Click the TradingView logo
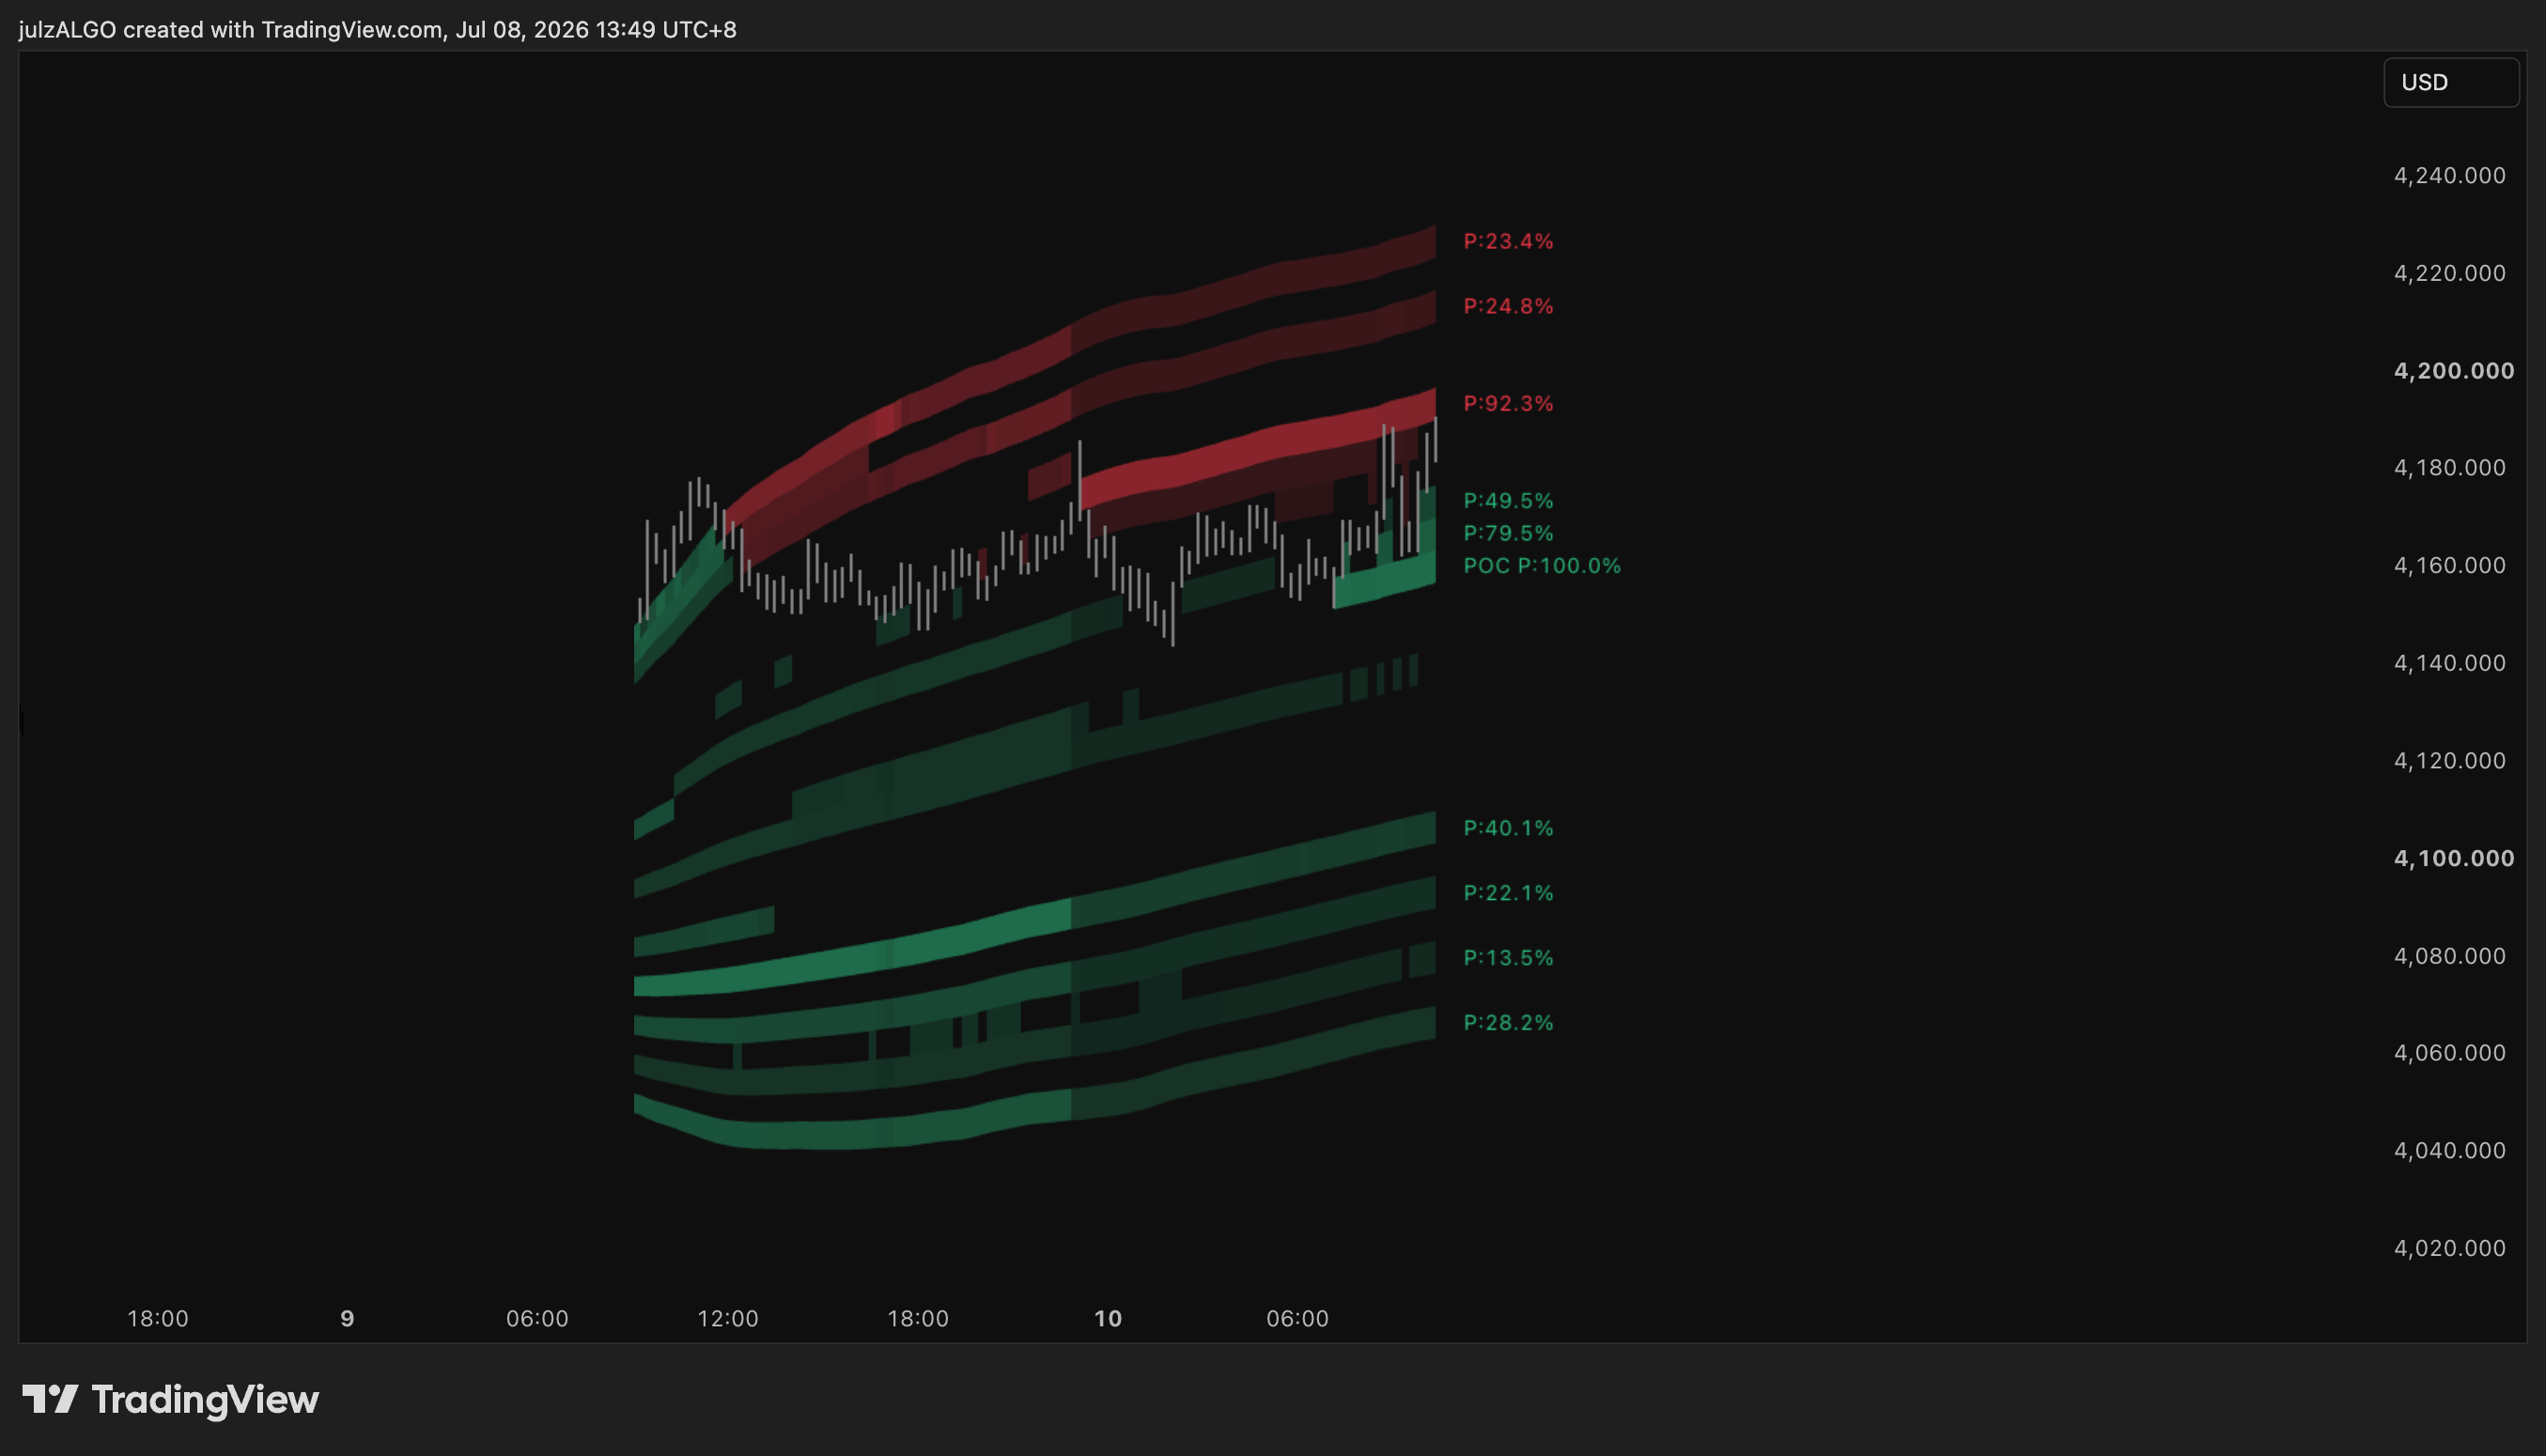 170,1399
